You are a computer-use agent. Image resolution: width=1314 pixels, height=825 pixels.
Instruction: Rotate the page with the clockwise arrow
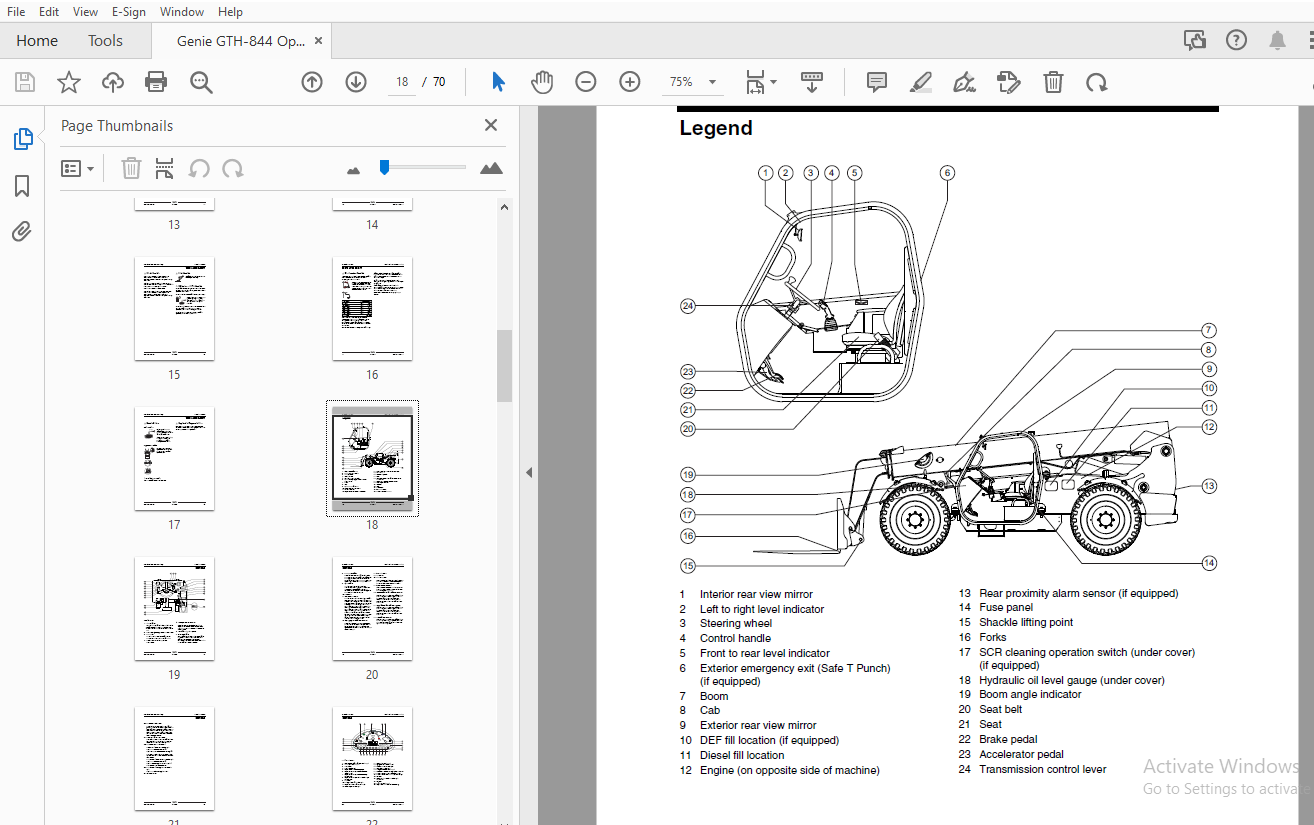(1097, 82)
